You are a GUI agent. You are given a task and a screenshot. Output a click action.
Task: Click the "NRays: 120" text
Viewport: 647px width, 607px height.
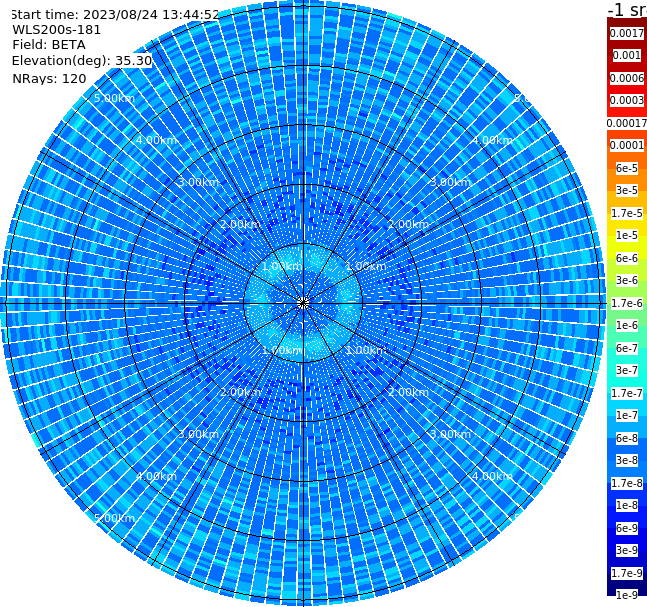tap(49, 78)
